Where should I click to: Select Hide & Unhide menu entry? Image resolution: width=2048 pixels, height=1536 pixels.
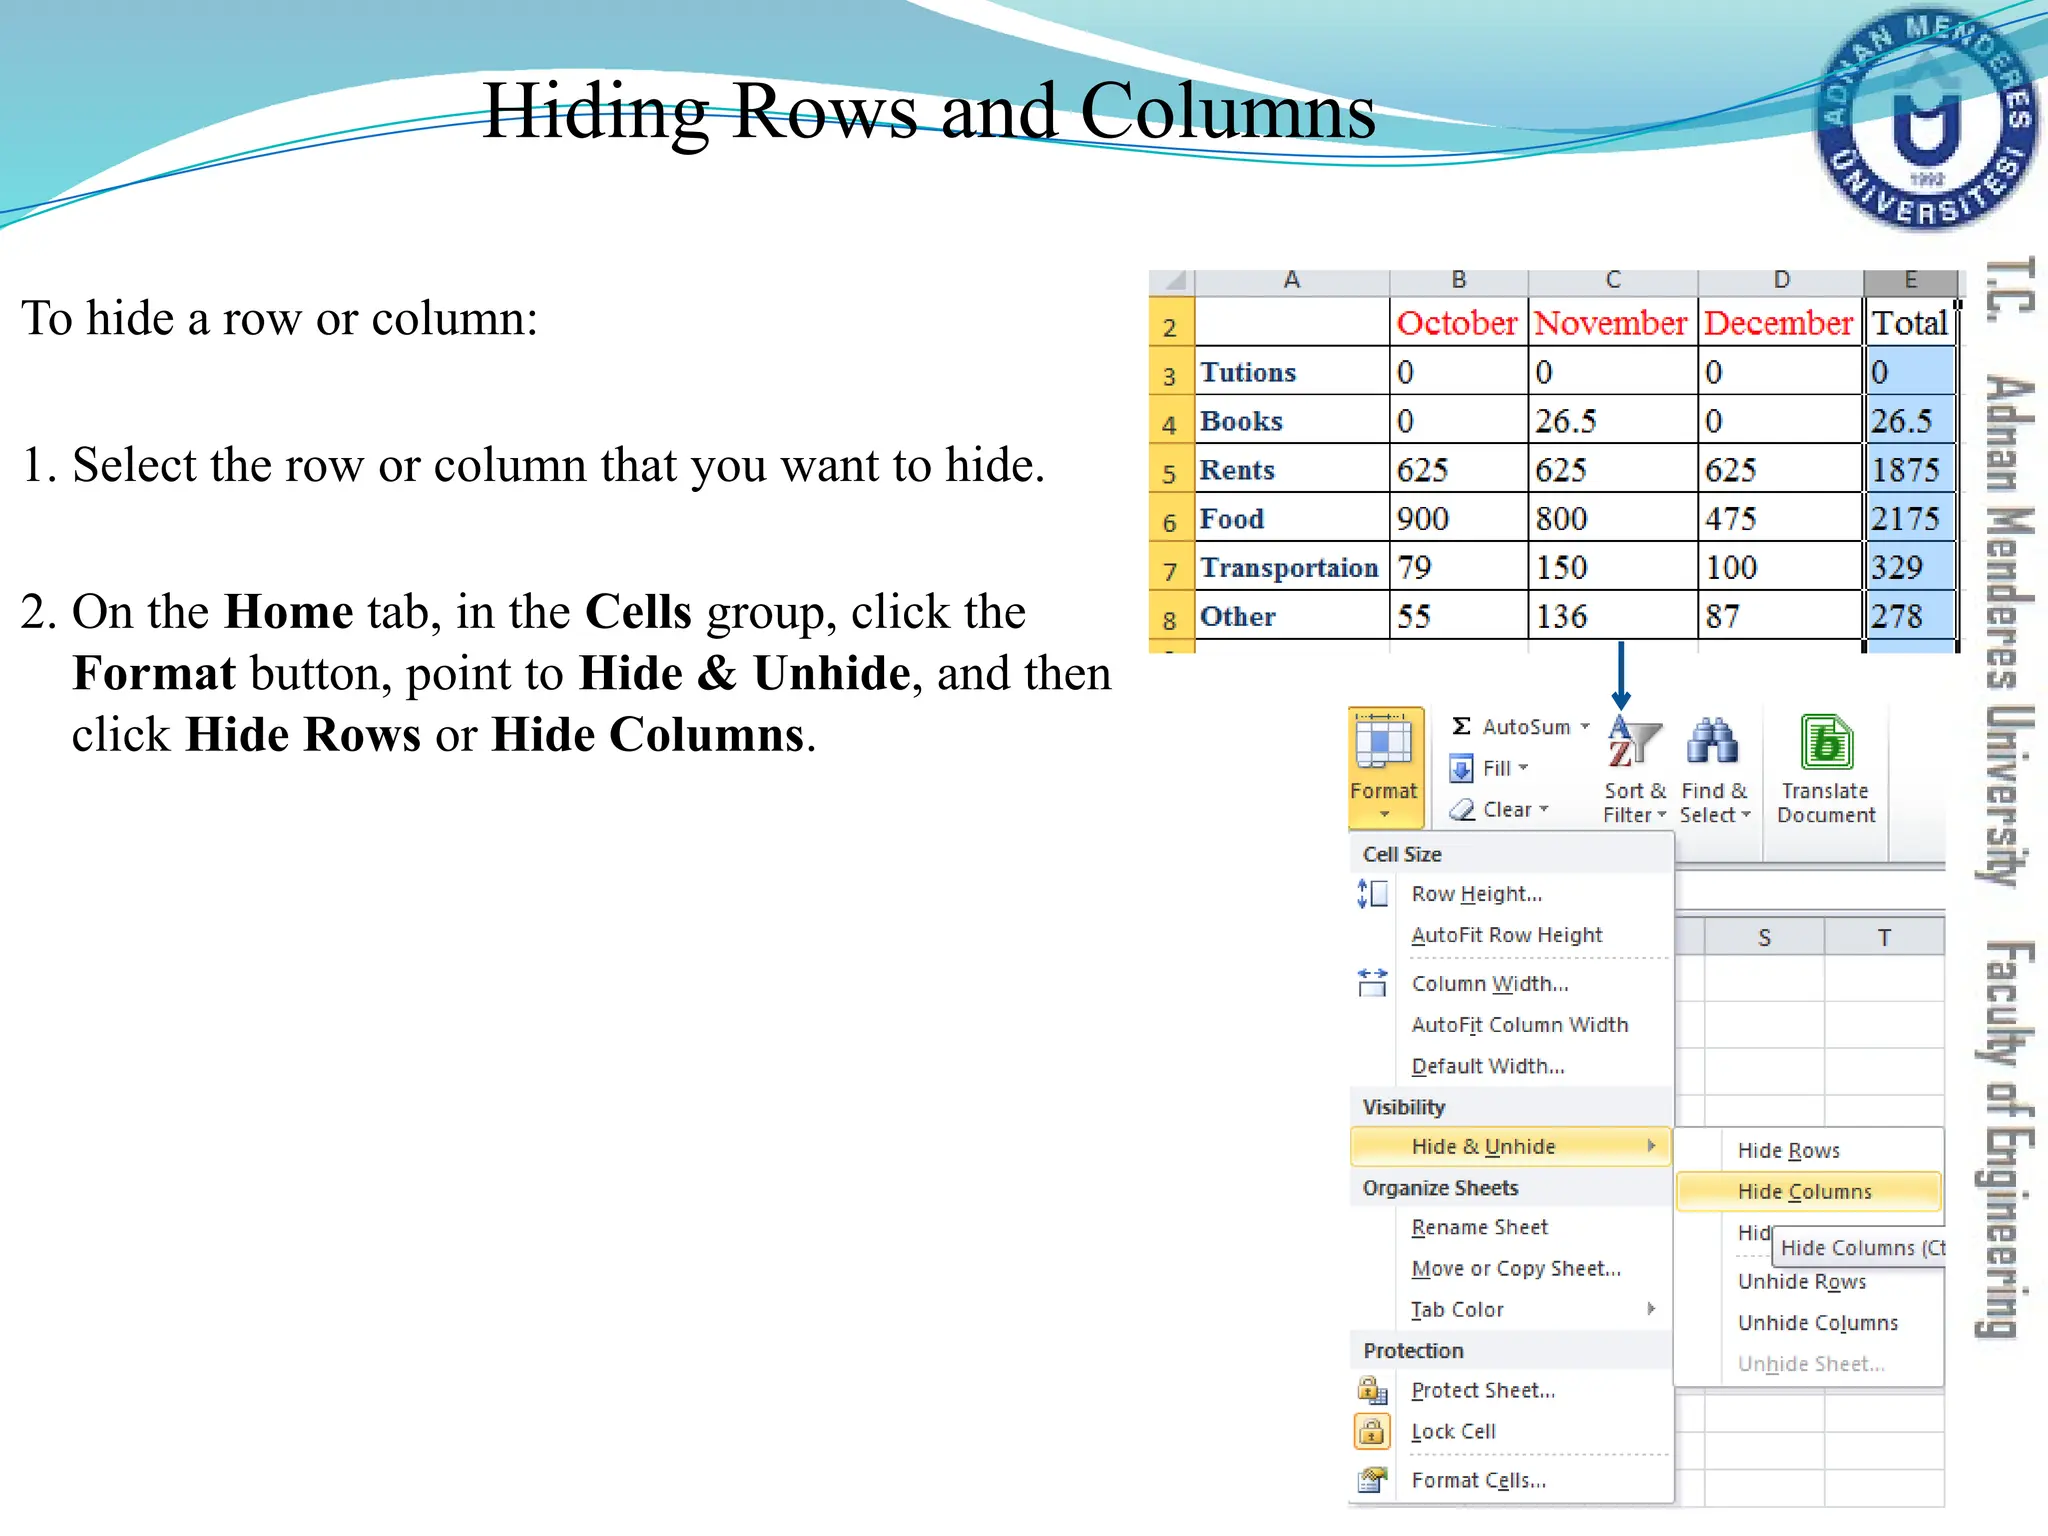point(1511,1146)
